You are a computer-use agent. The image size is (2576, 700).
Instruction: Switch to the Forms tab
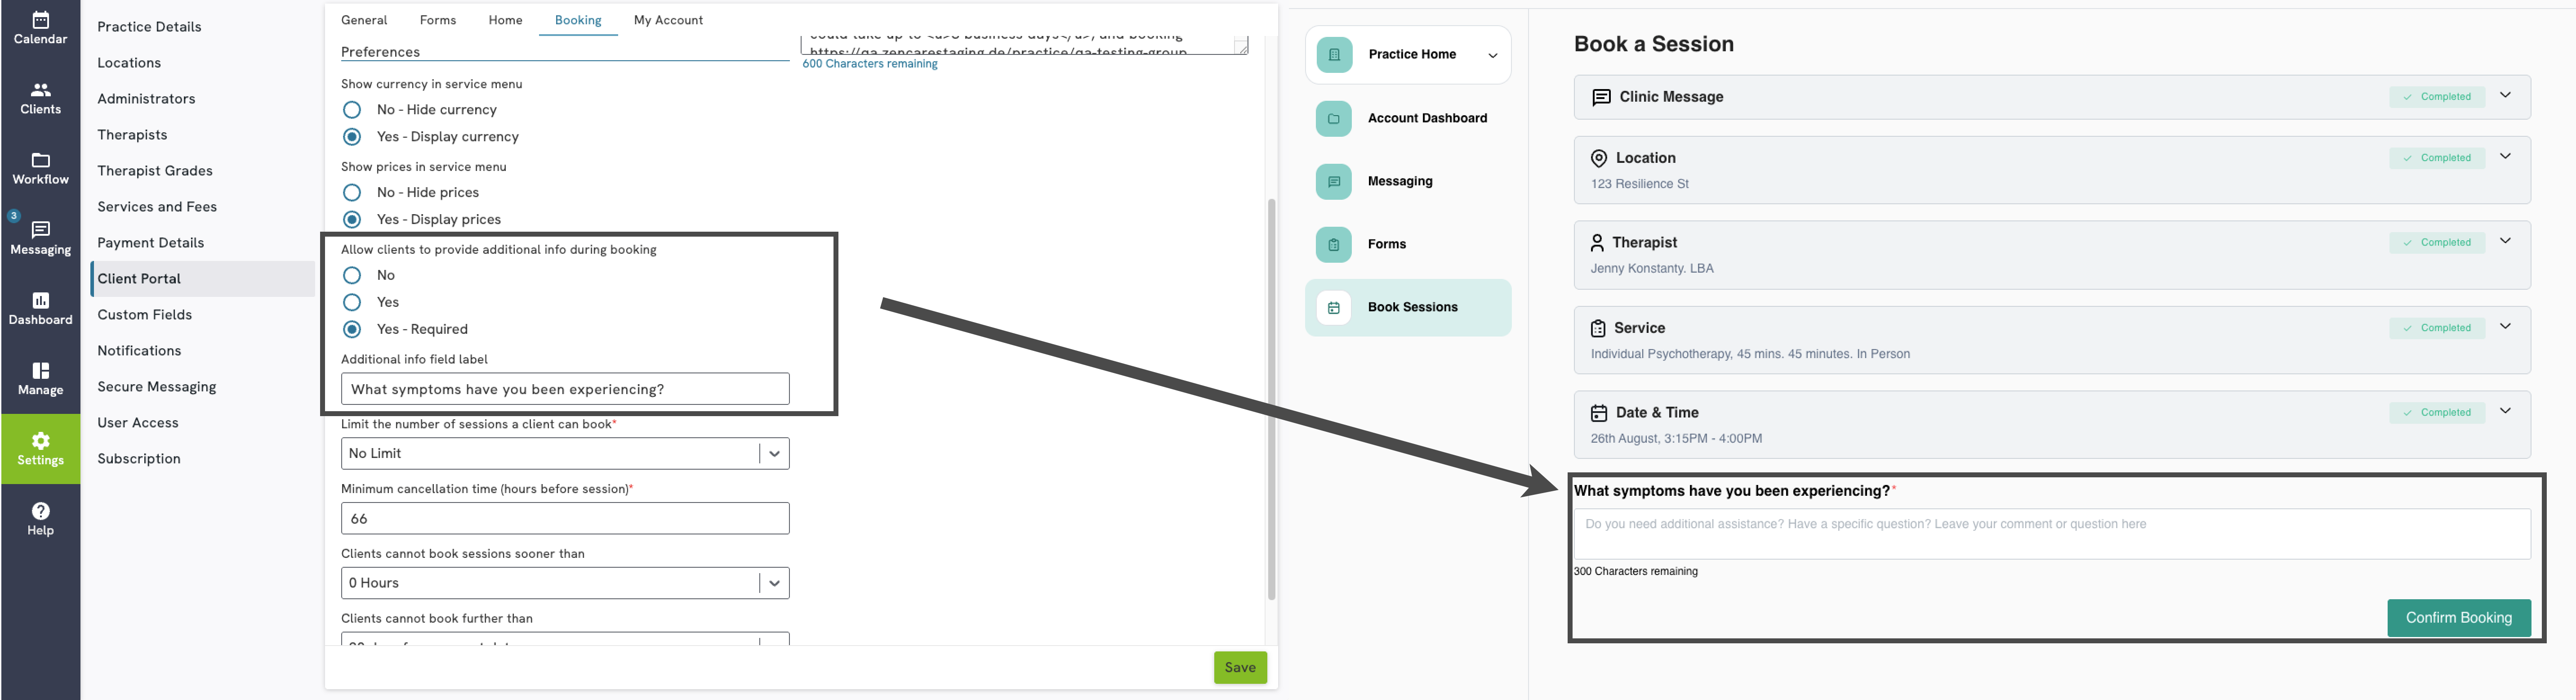438,20
